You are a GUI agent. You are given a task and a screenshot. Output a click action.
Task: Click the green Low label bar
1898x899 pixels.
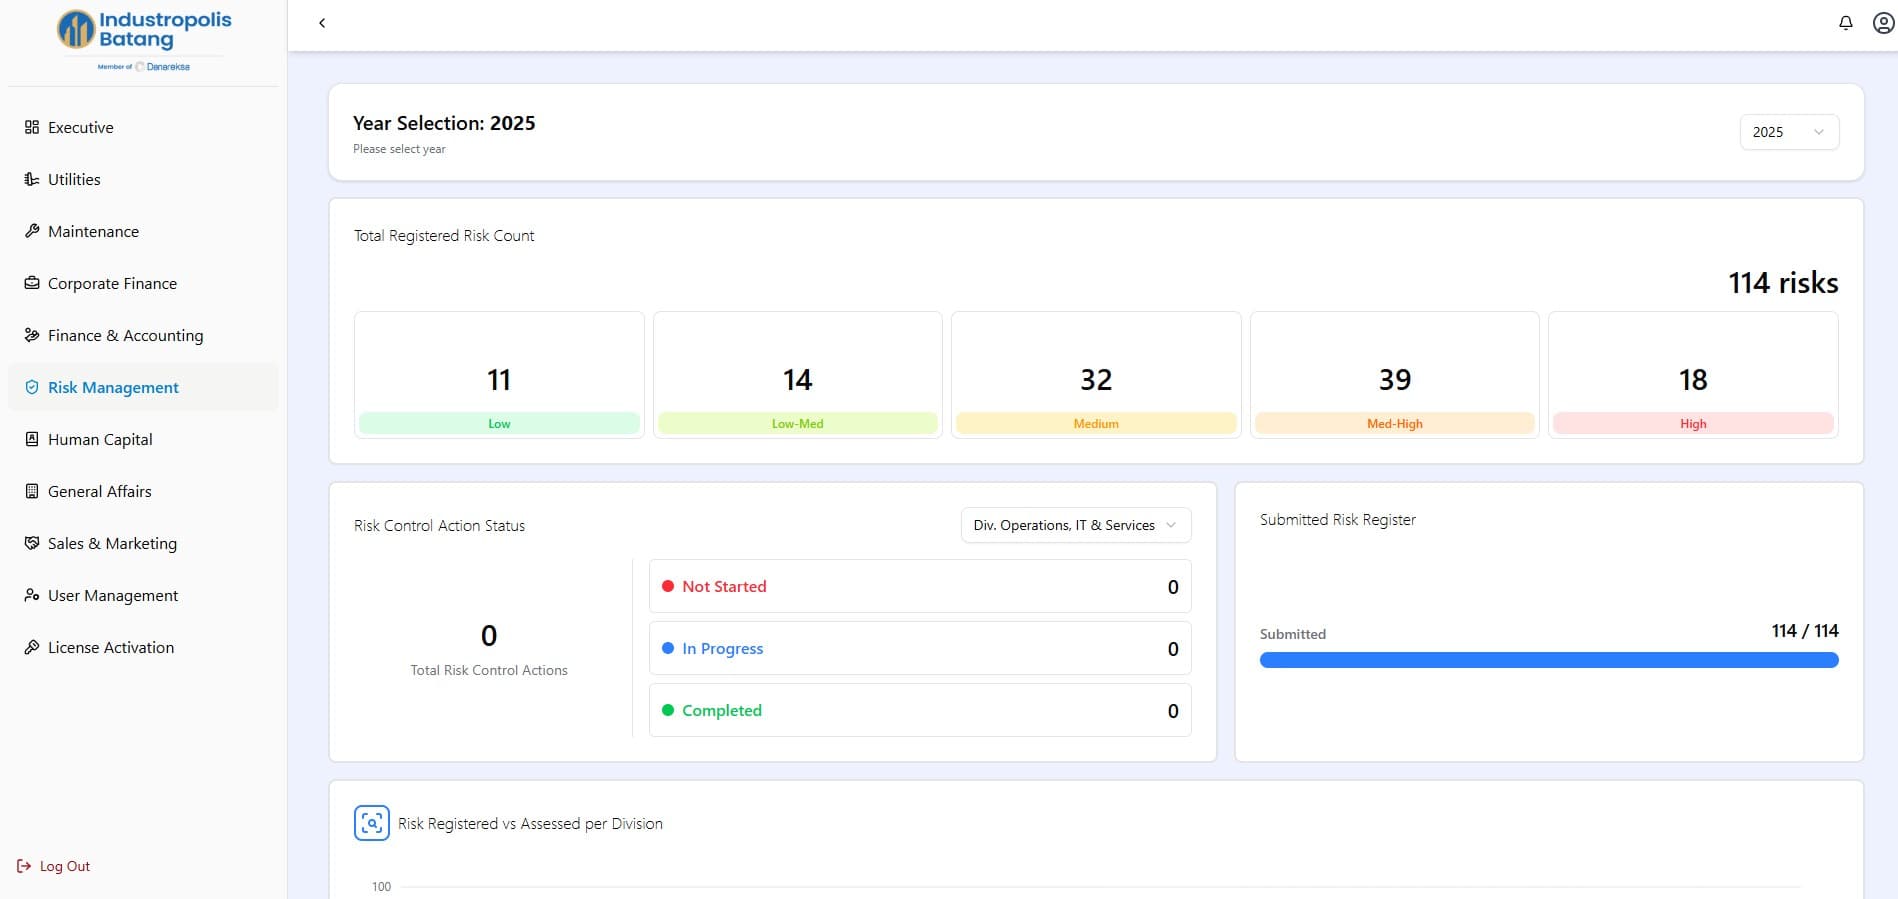point(499,423)
